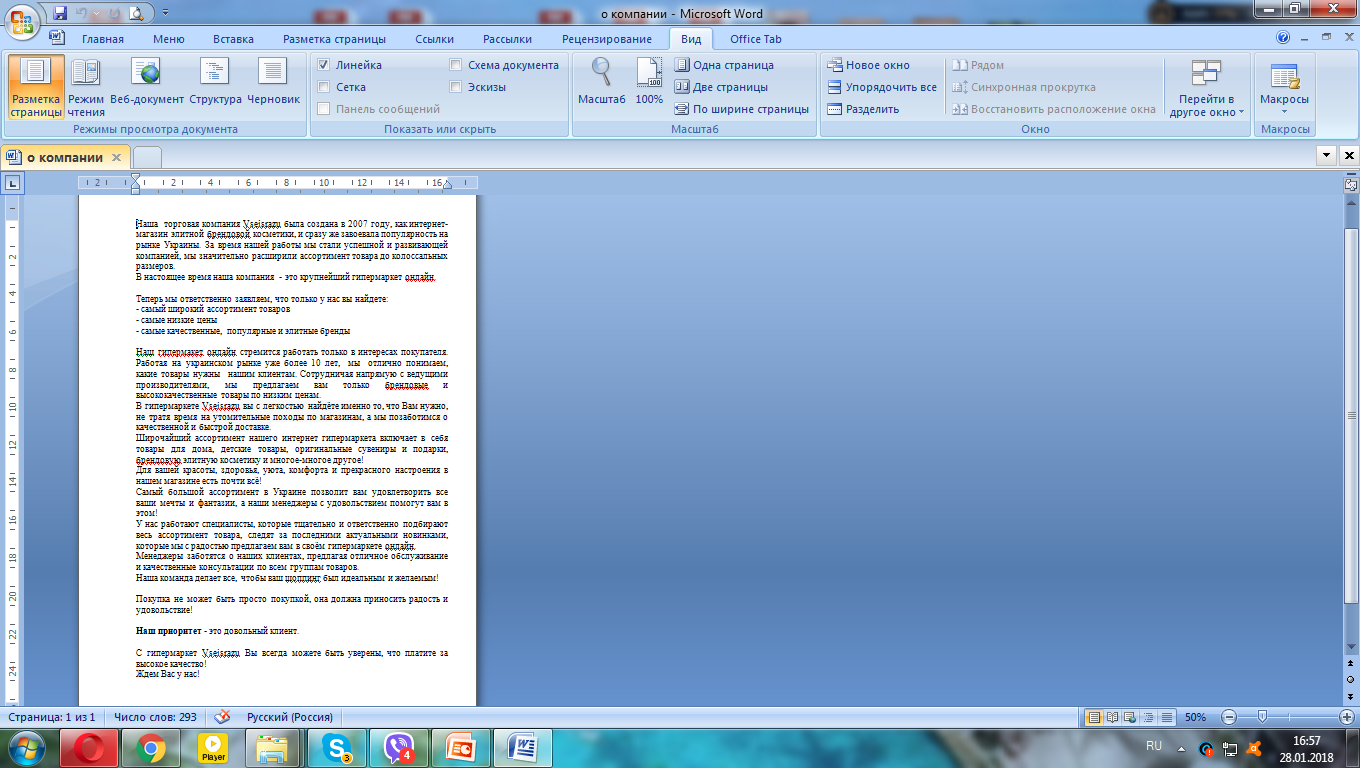Close the 'о компании' document tab
Screen dimensions: 1360x768
[x=116, y=157]
